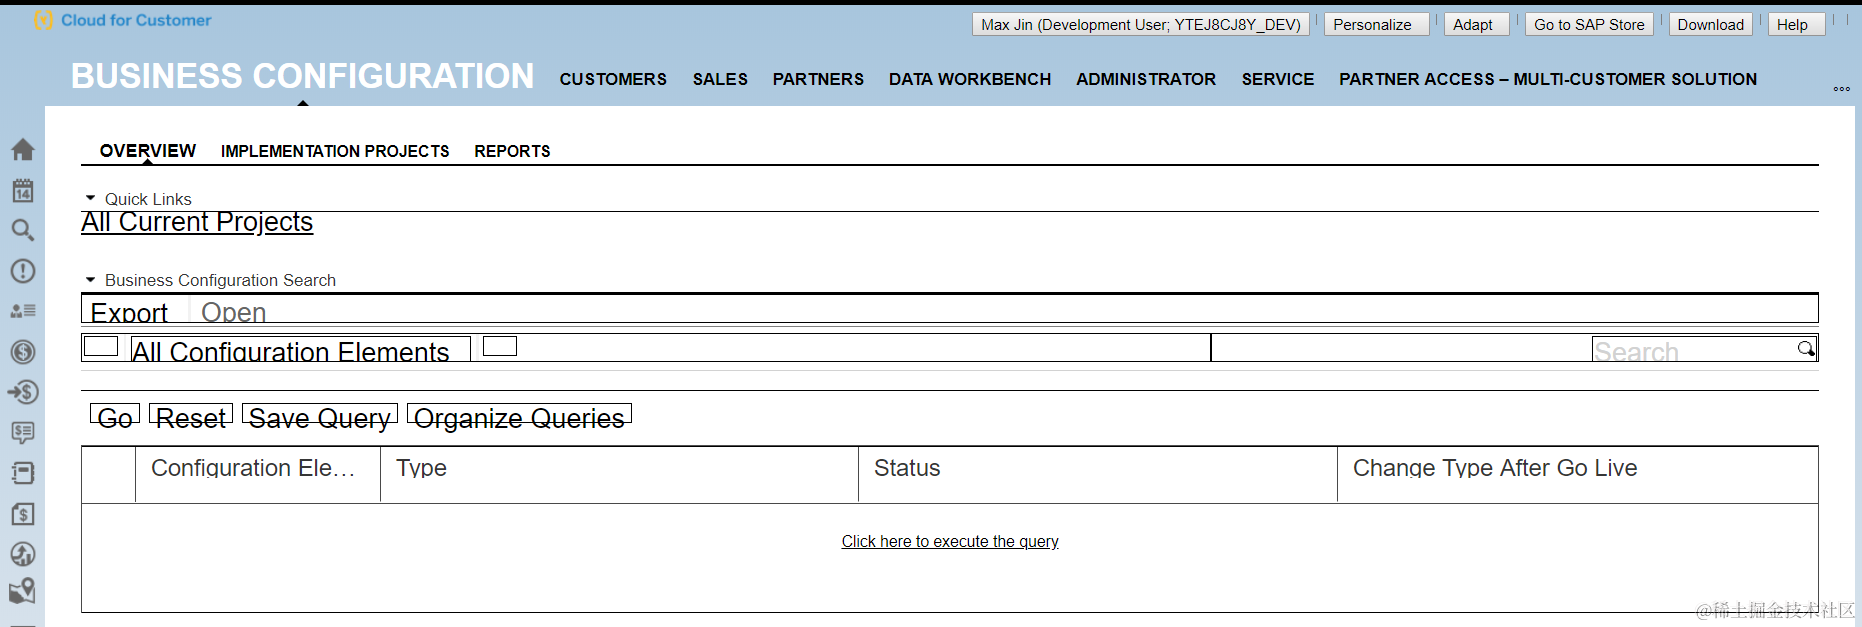The image size is (1862, 627).
Task: Sort by Change Type After Go Live header
Action: (x=1578, y=473)
